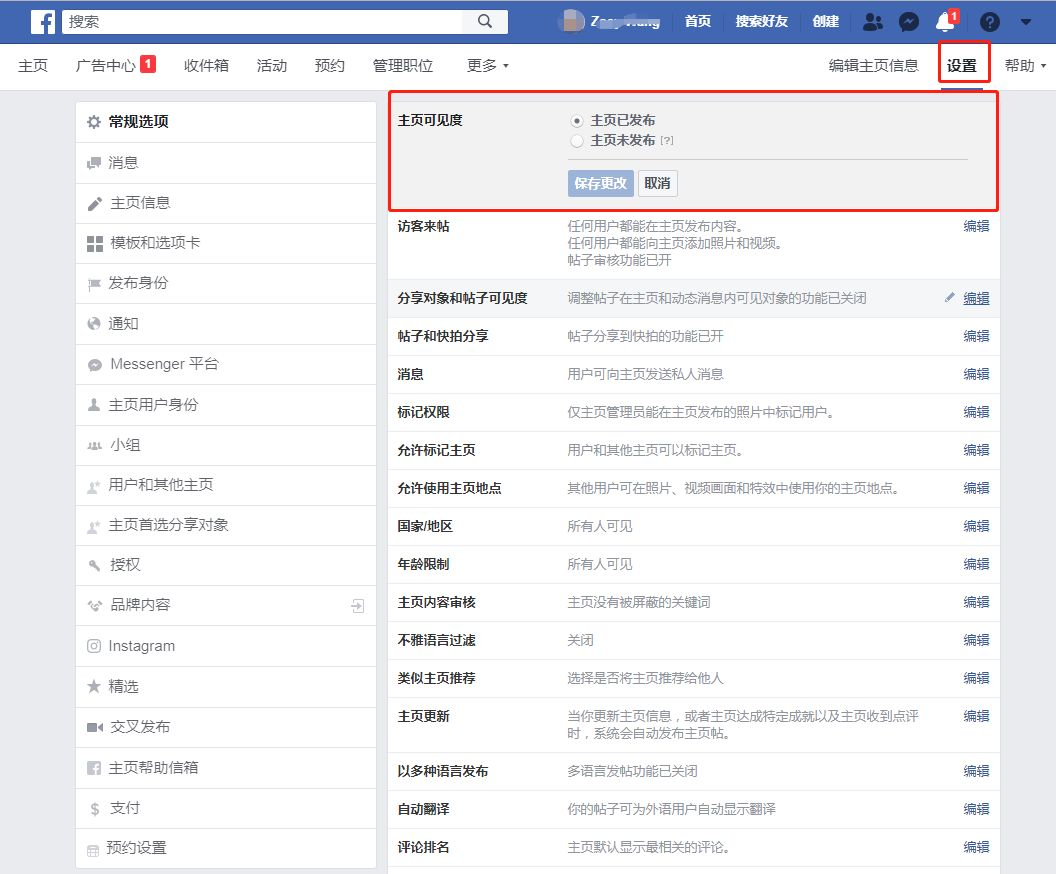Image resolution: width=1056 pixels, height=874 pixels.
Task: Edit the 不雅语言过滤 setting
Action: click(x=976, y=640)
